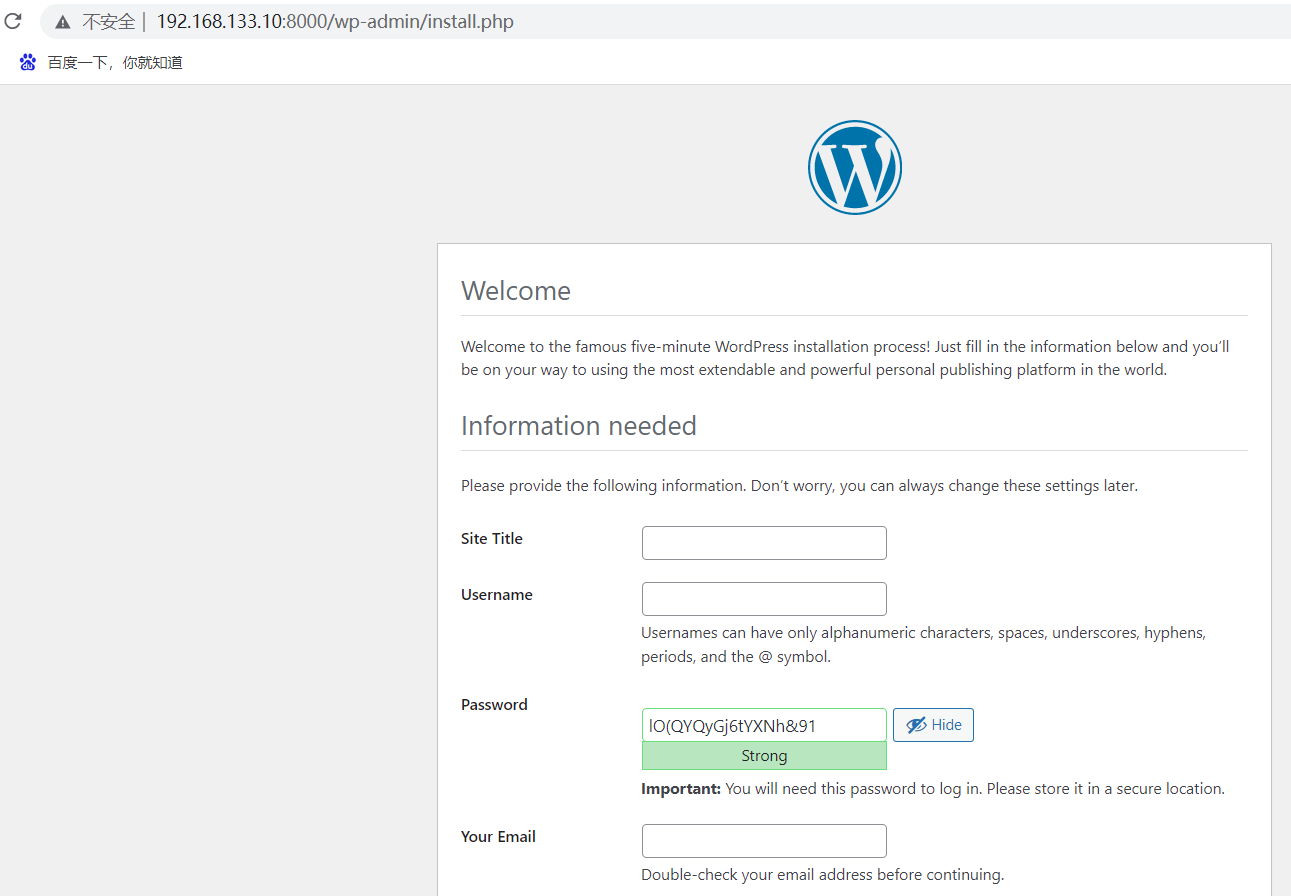Click the Welcome heading
Screen dimensions: 1291x896
click(x=516, y=291)
